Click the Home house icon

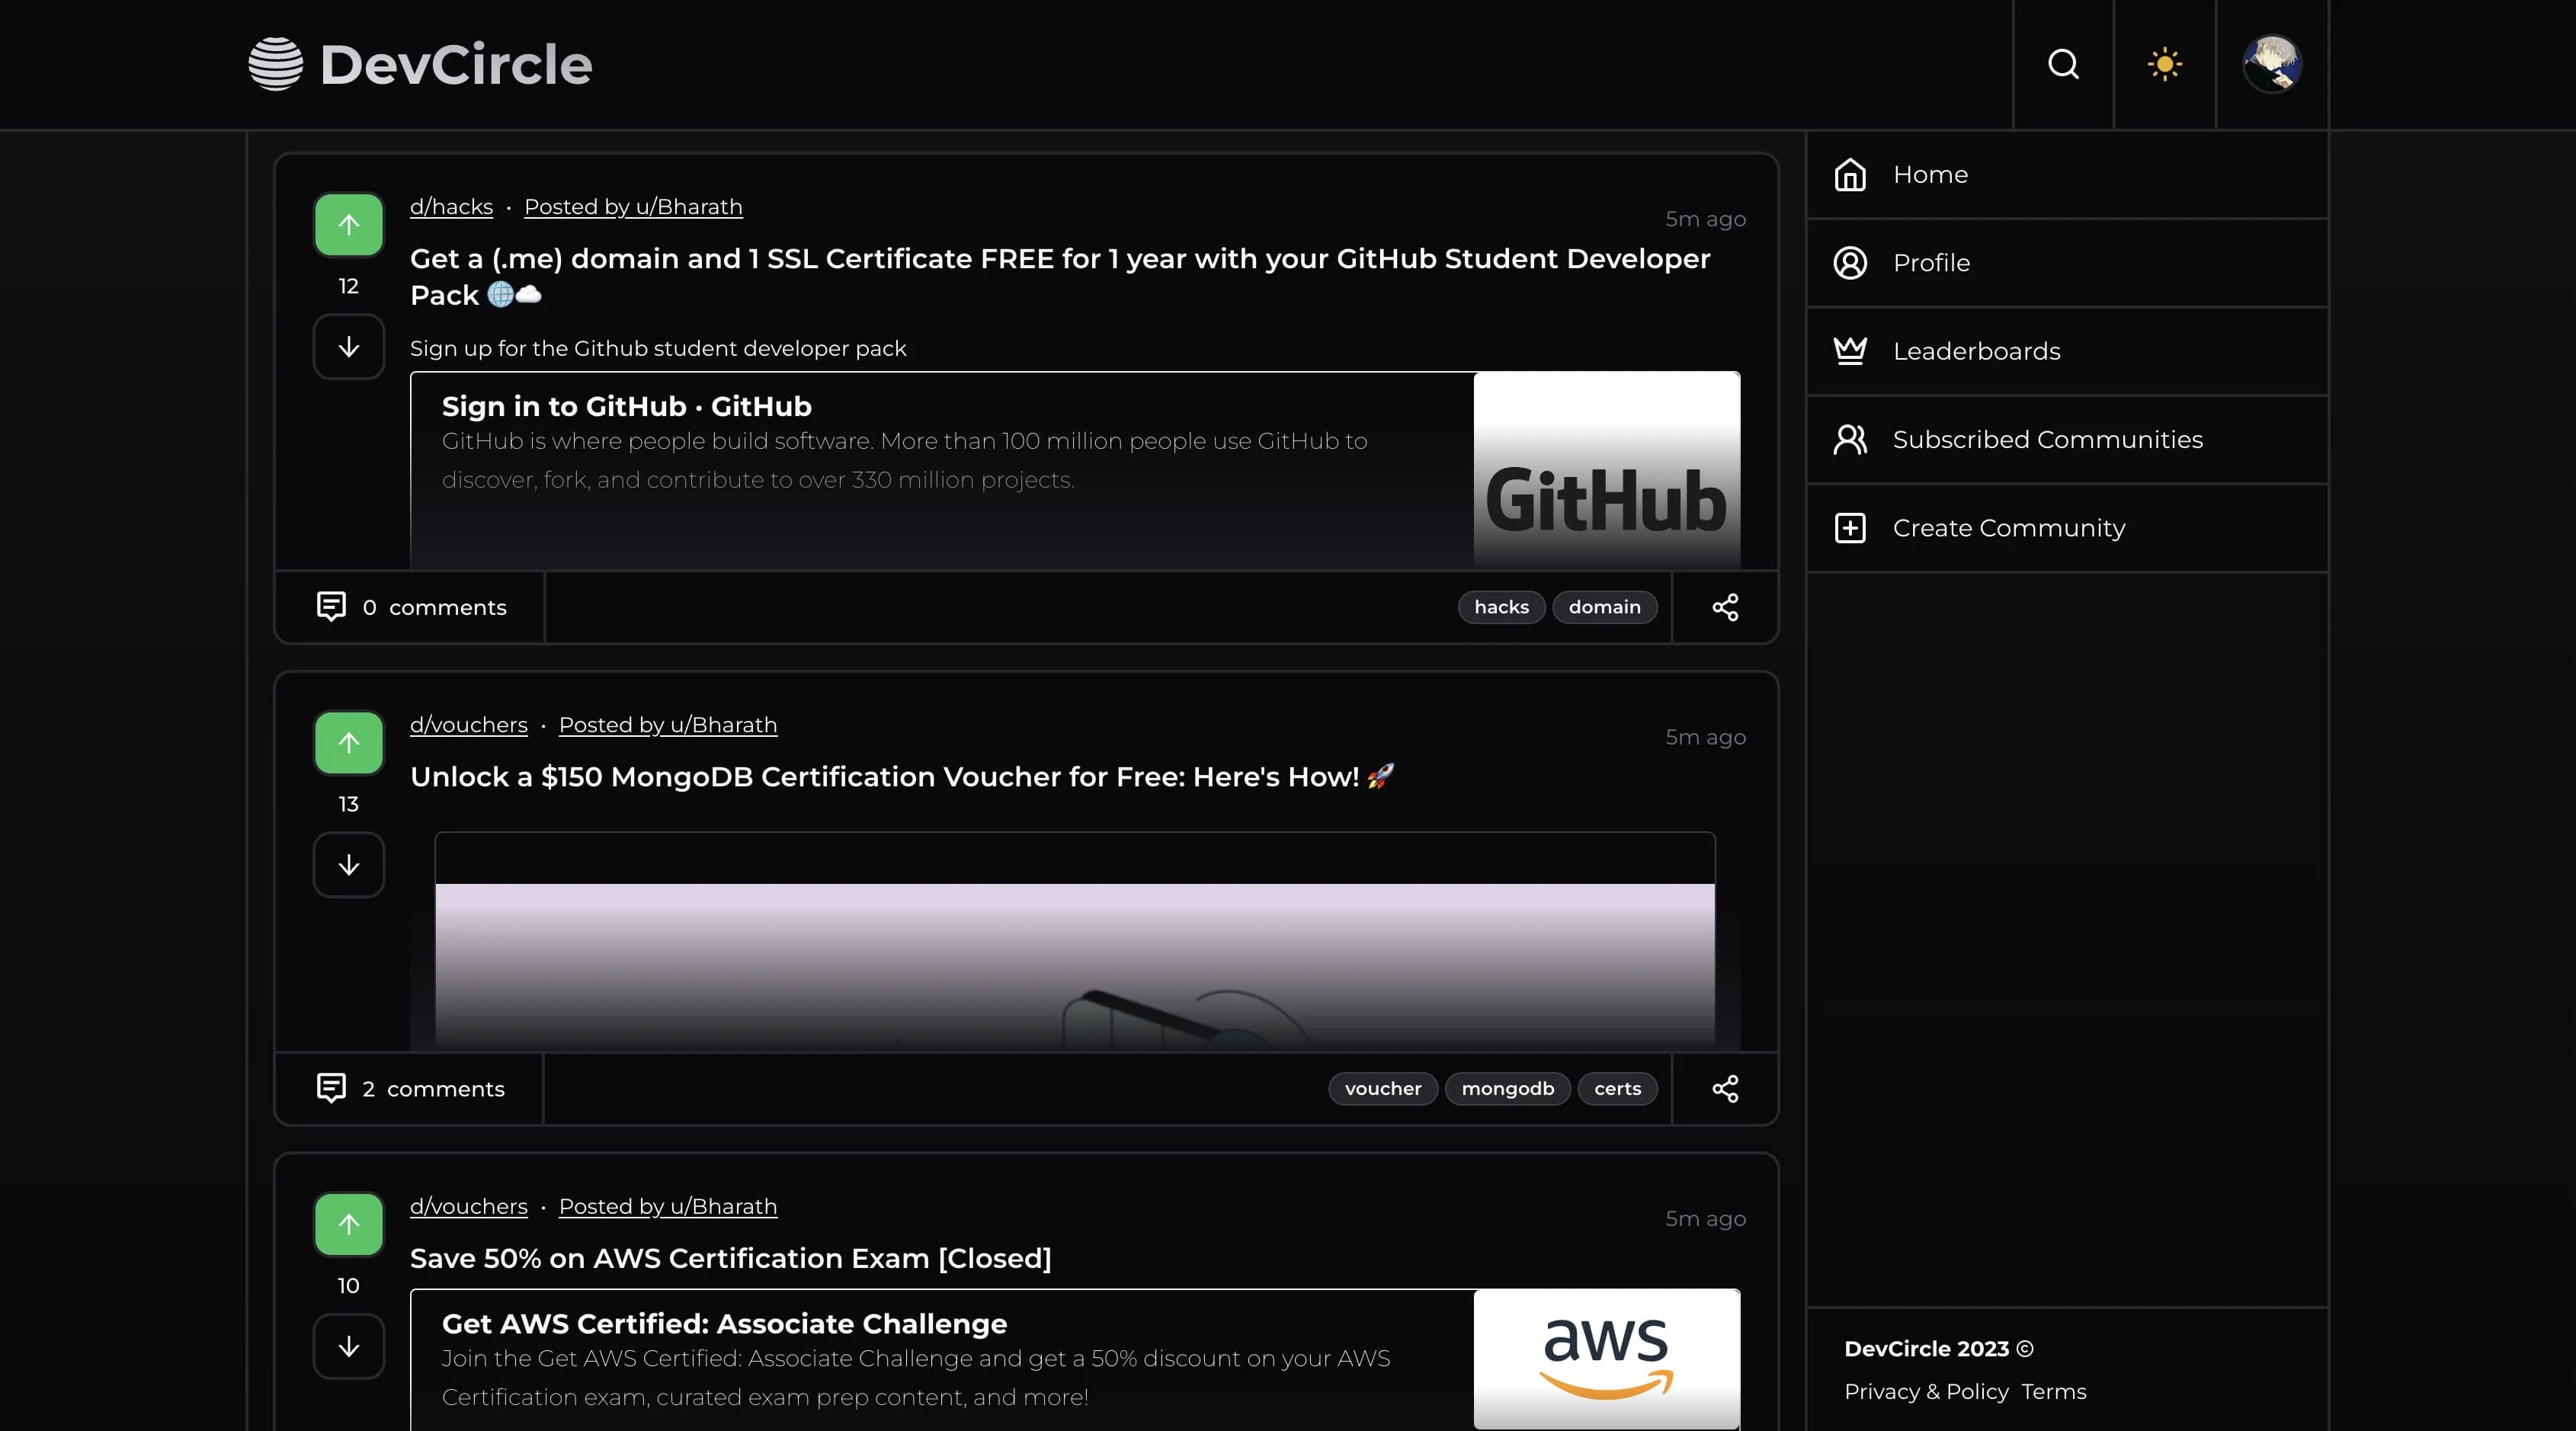click(1850, 174)
